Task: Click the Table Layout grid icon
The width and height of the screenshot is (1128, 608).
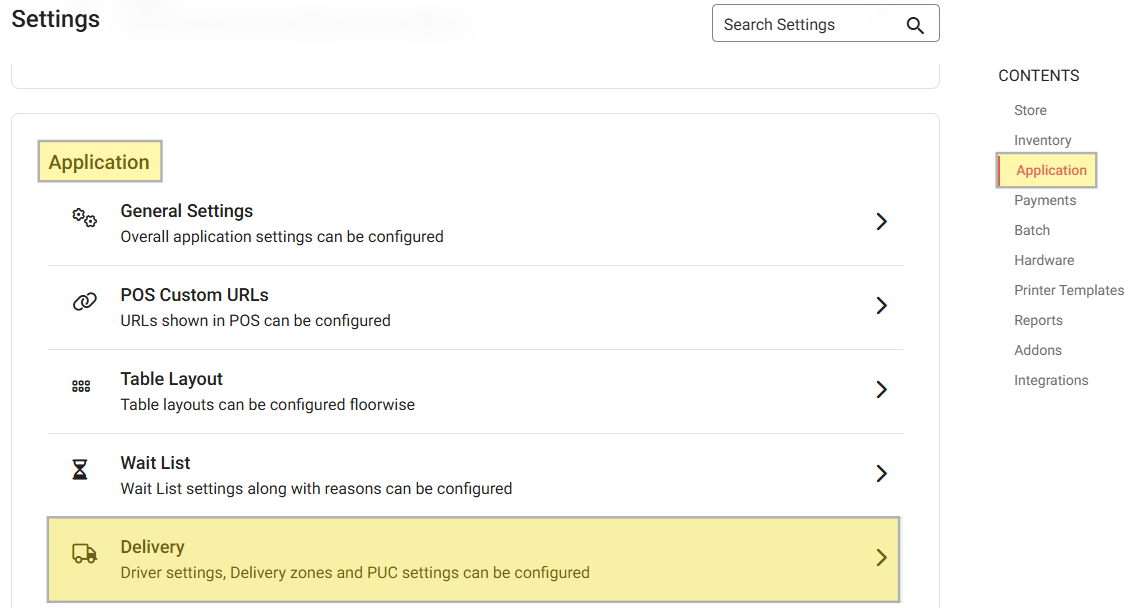Action: click(x=82, y=386)
